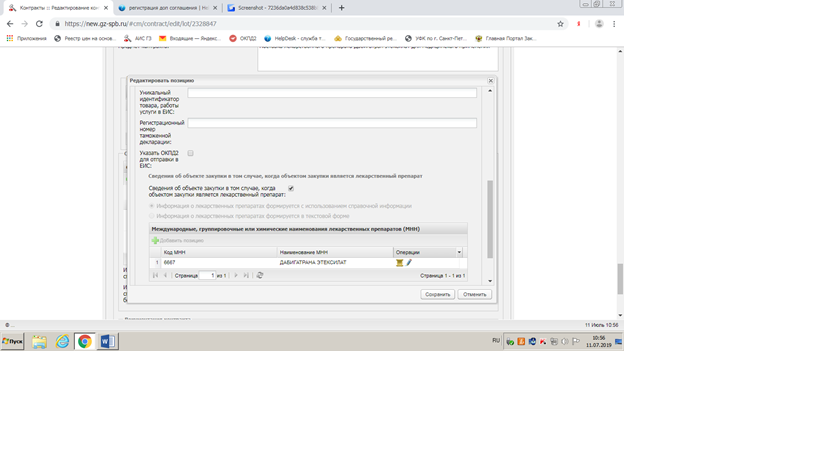Viewport: 819px width, 460px height.
Task: Click the Наименование МНН column header
Action: click(335, 252)
